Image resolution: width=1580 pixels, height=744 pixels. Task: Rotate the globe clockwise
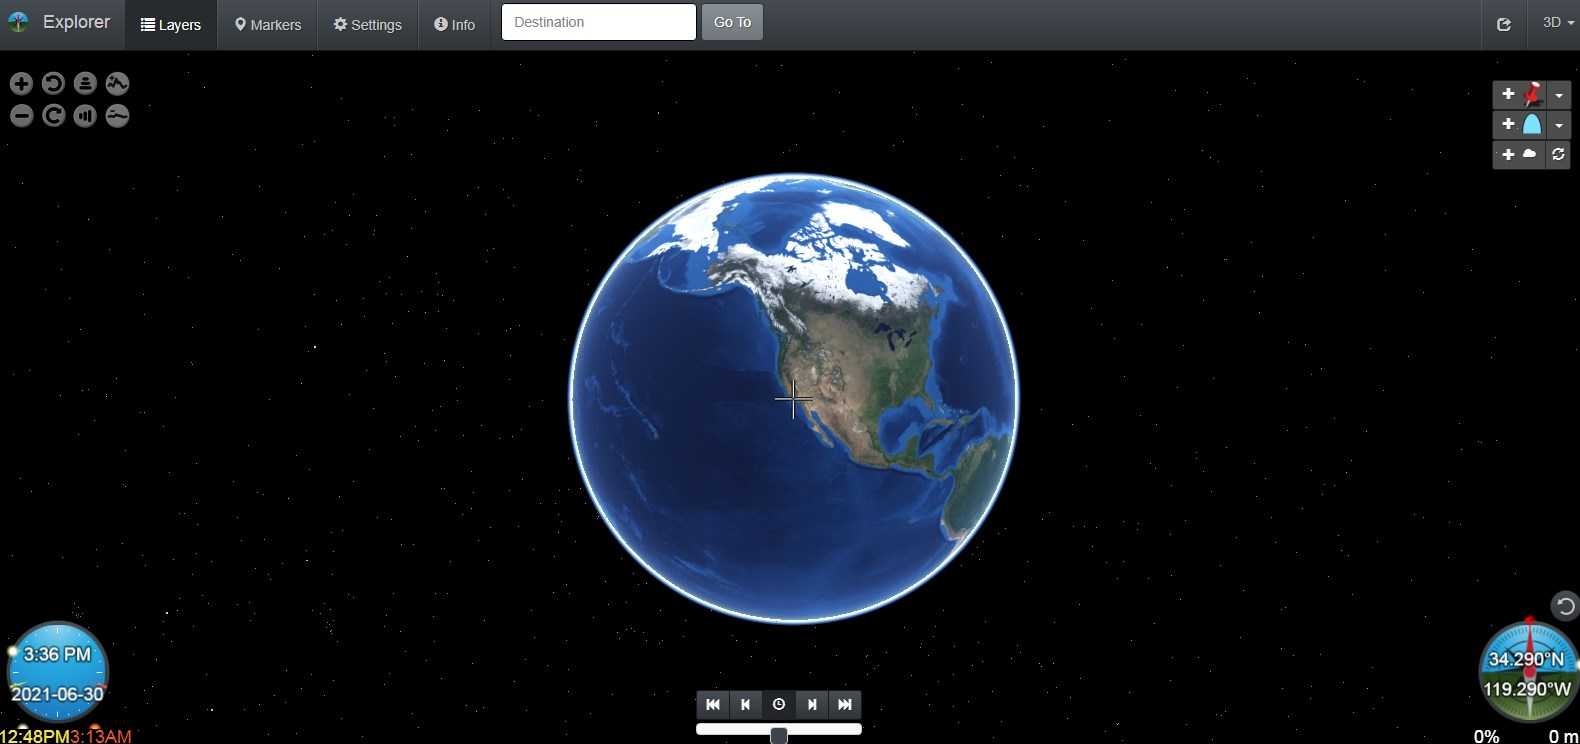53,116
